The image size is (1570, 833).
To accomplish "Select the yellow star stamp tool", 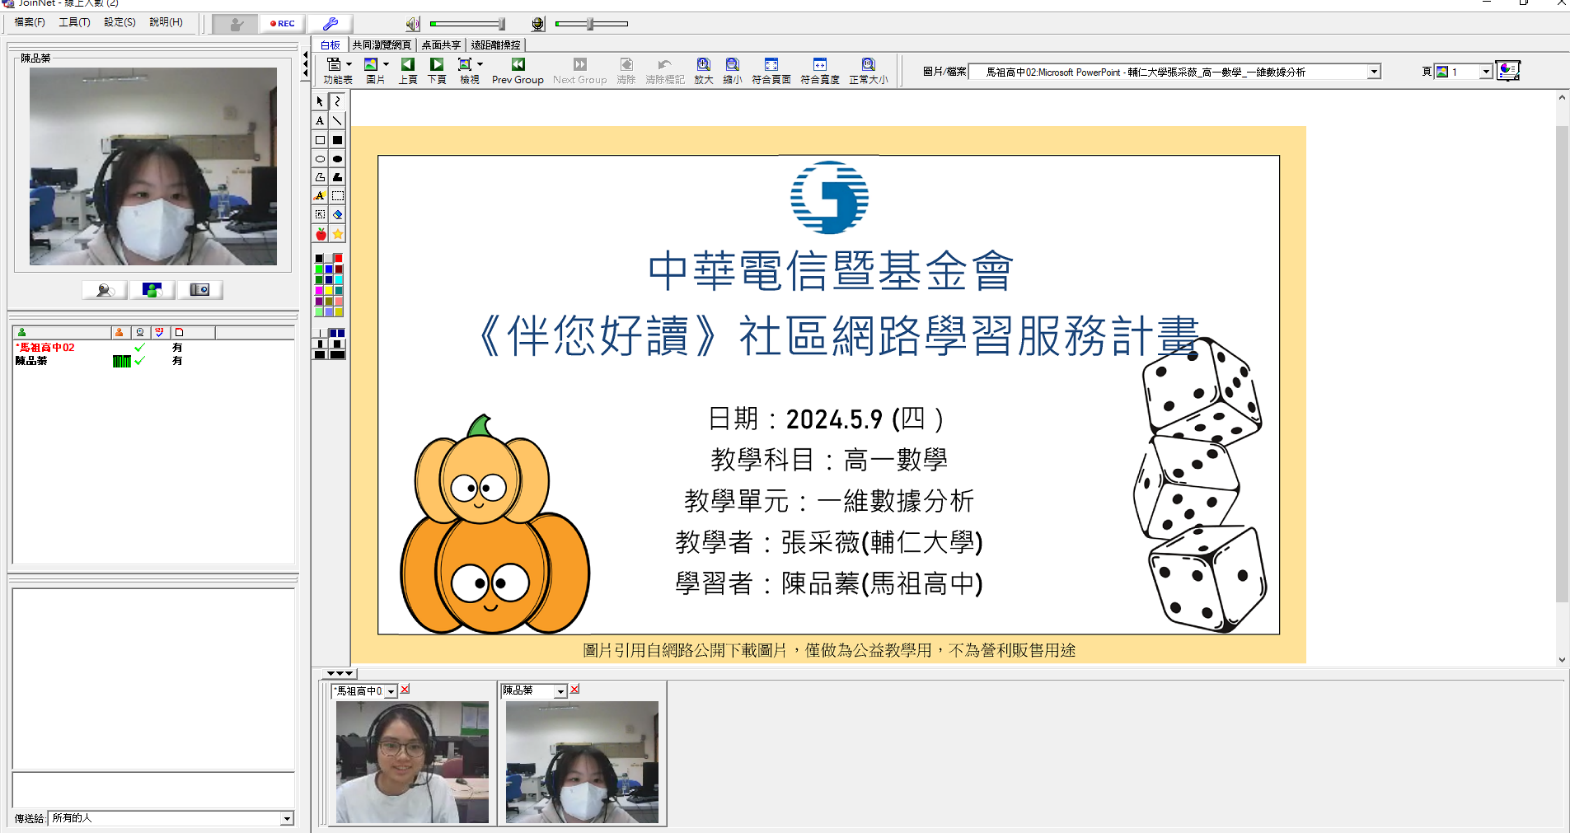I will (x=338, y=234).
